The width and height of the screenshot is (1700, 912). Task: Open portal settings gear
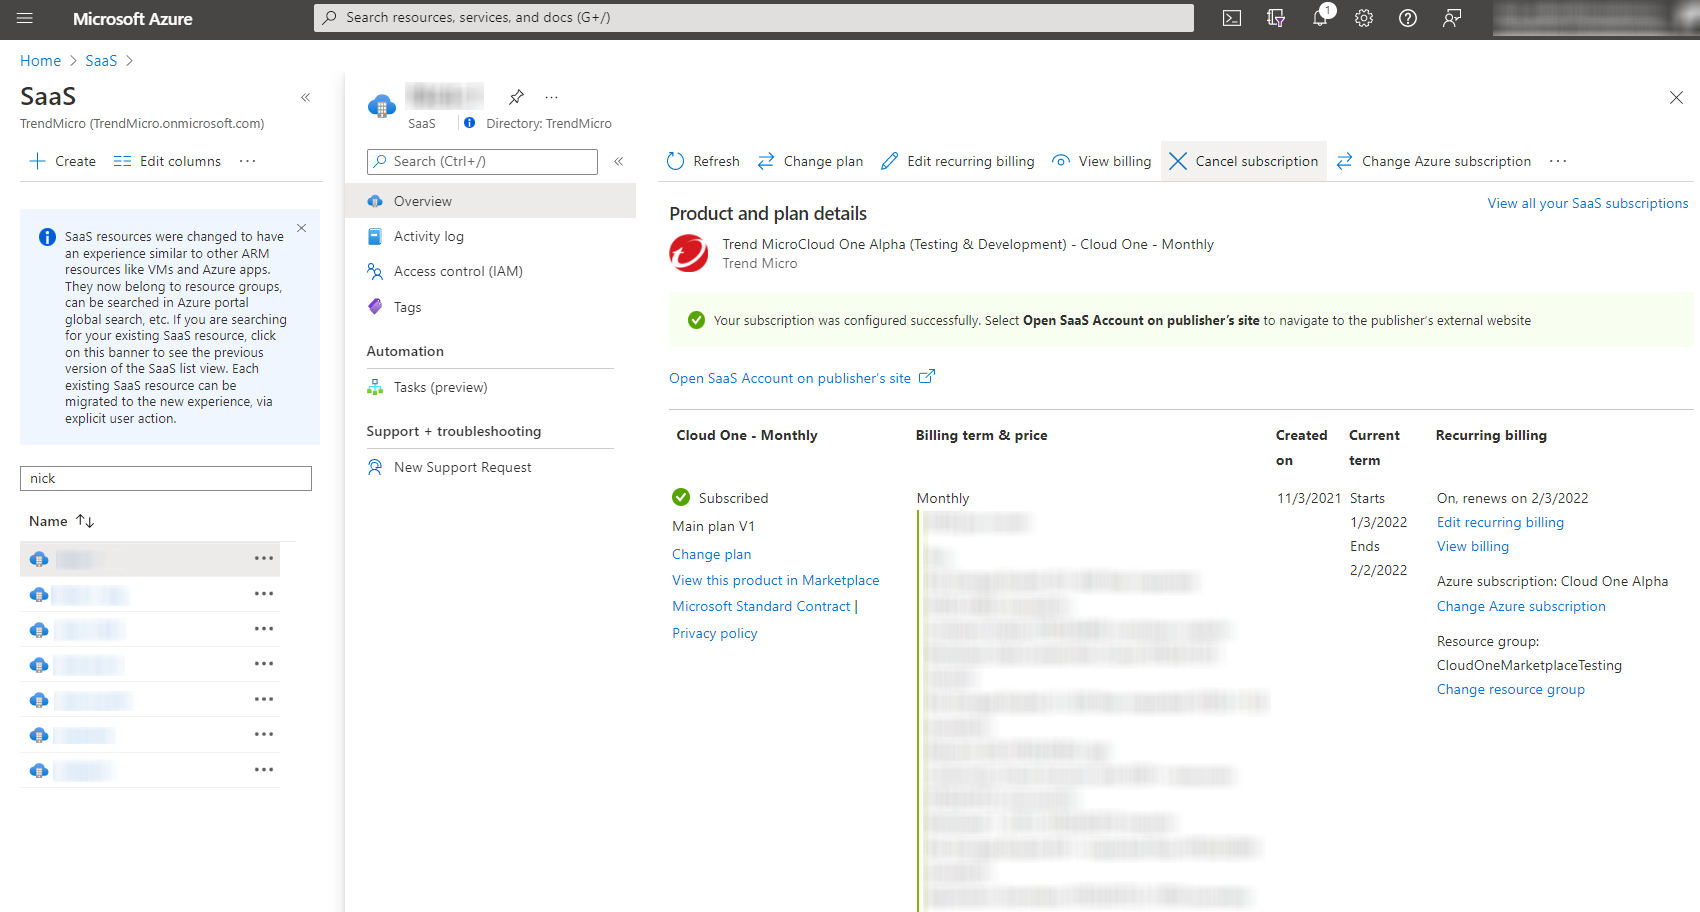(x=1364, y=18)
